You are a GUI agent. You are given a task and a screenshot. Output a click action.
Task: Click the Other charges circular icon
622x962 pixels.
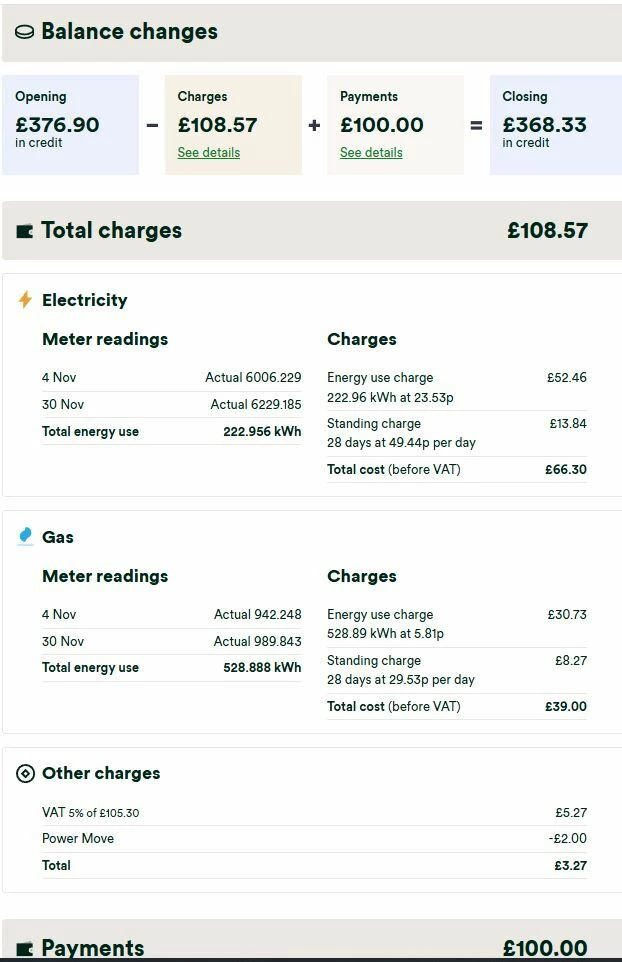[x=26, y=773]
